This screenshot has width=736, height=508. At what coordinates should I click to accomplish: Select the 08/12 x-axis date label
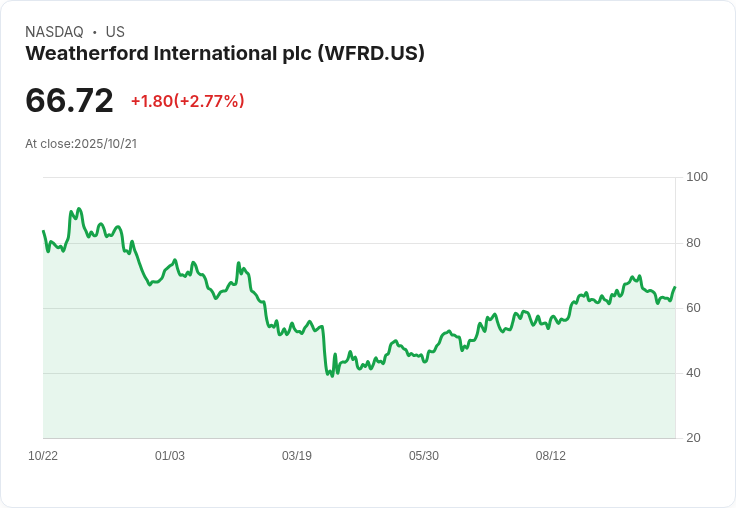coord(551,456)
